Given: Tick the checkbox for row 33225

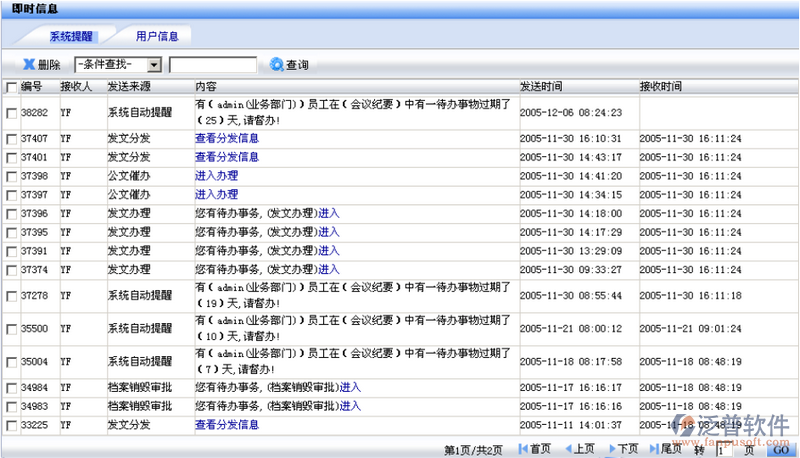Looking at the screenshot, I should click(x=11, y=425).
